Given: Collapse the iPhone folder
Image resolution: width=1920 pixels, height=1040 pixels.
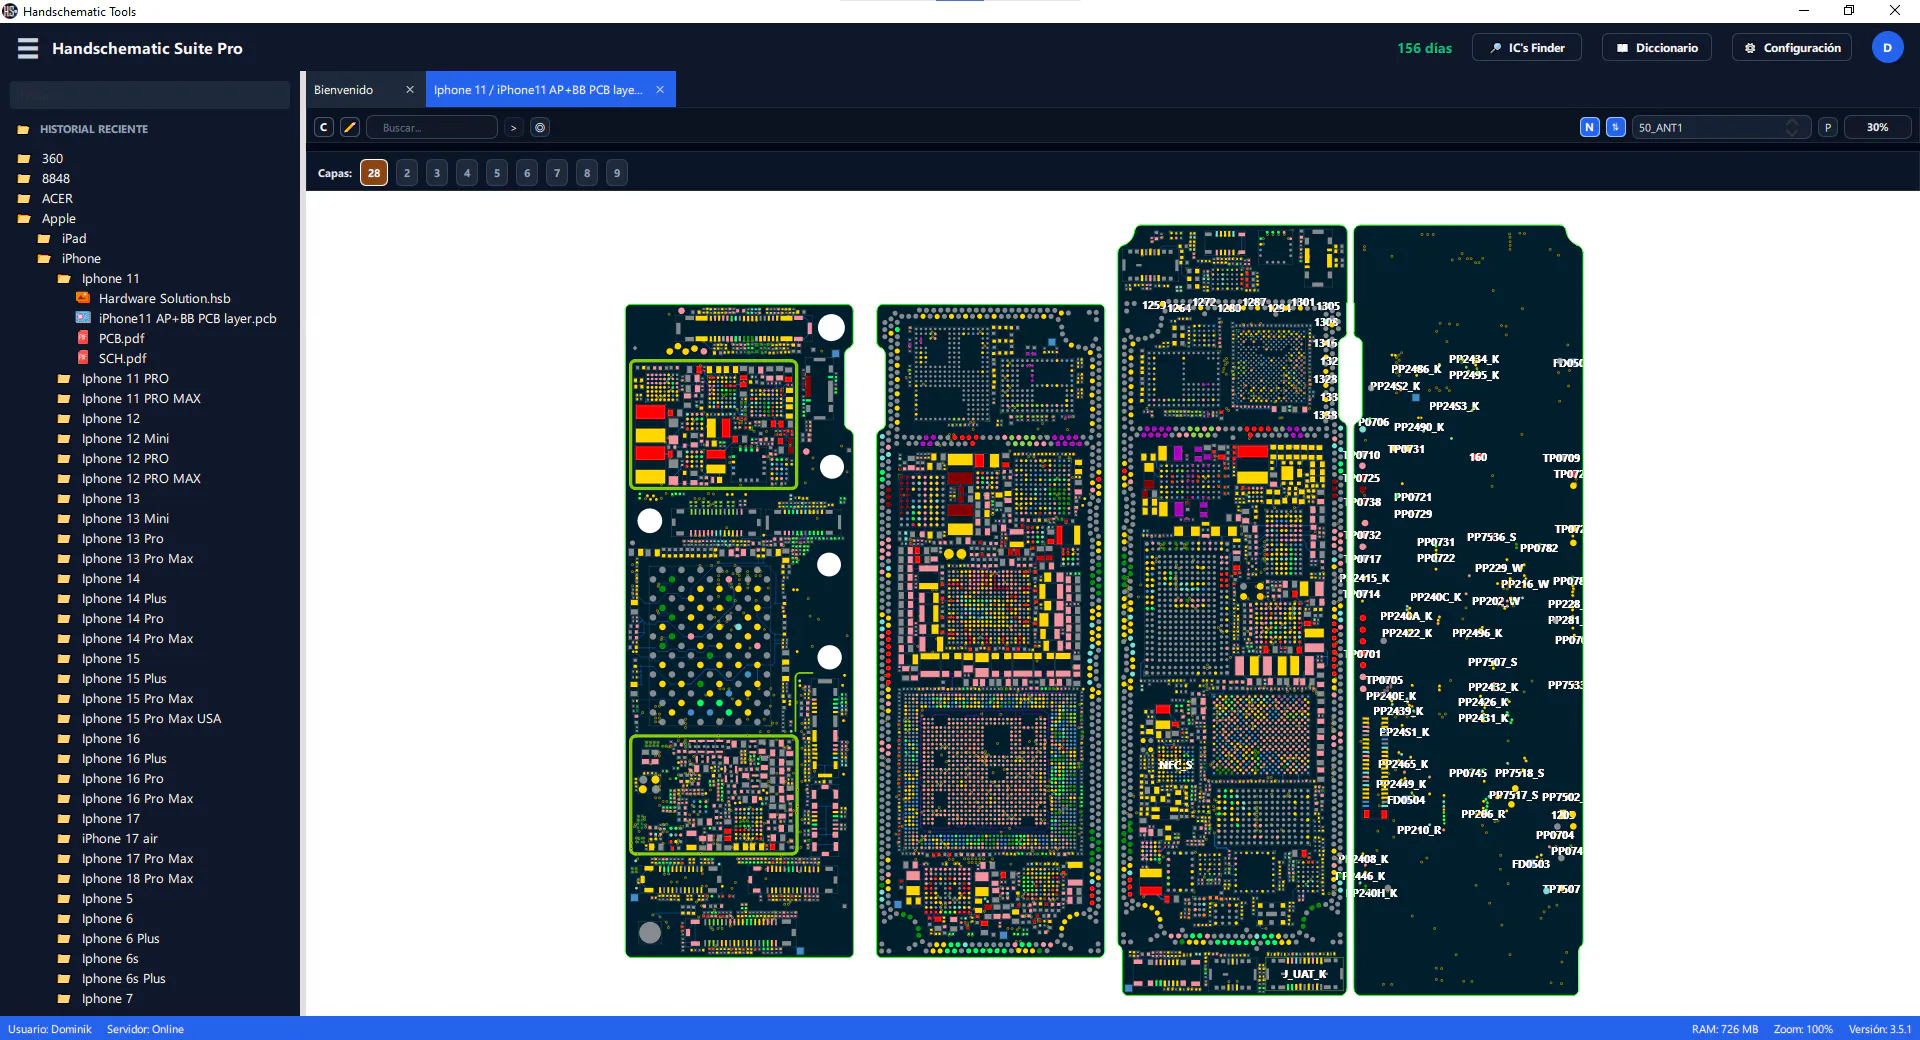Looking at the screenshot, I should click(x=81, y=258).
